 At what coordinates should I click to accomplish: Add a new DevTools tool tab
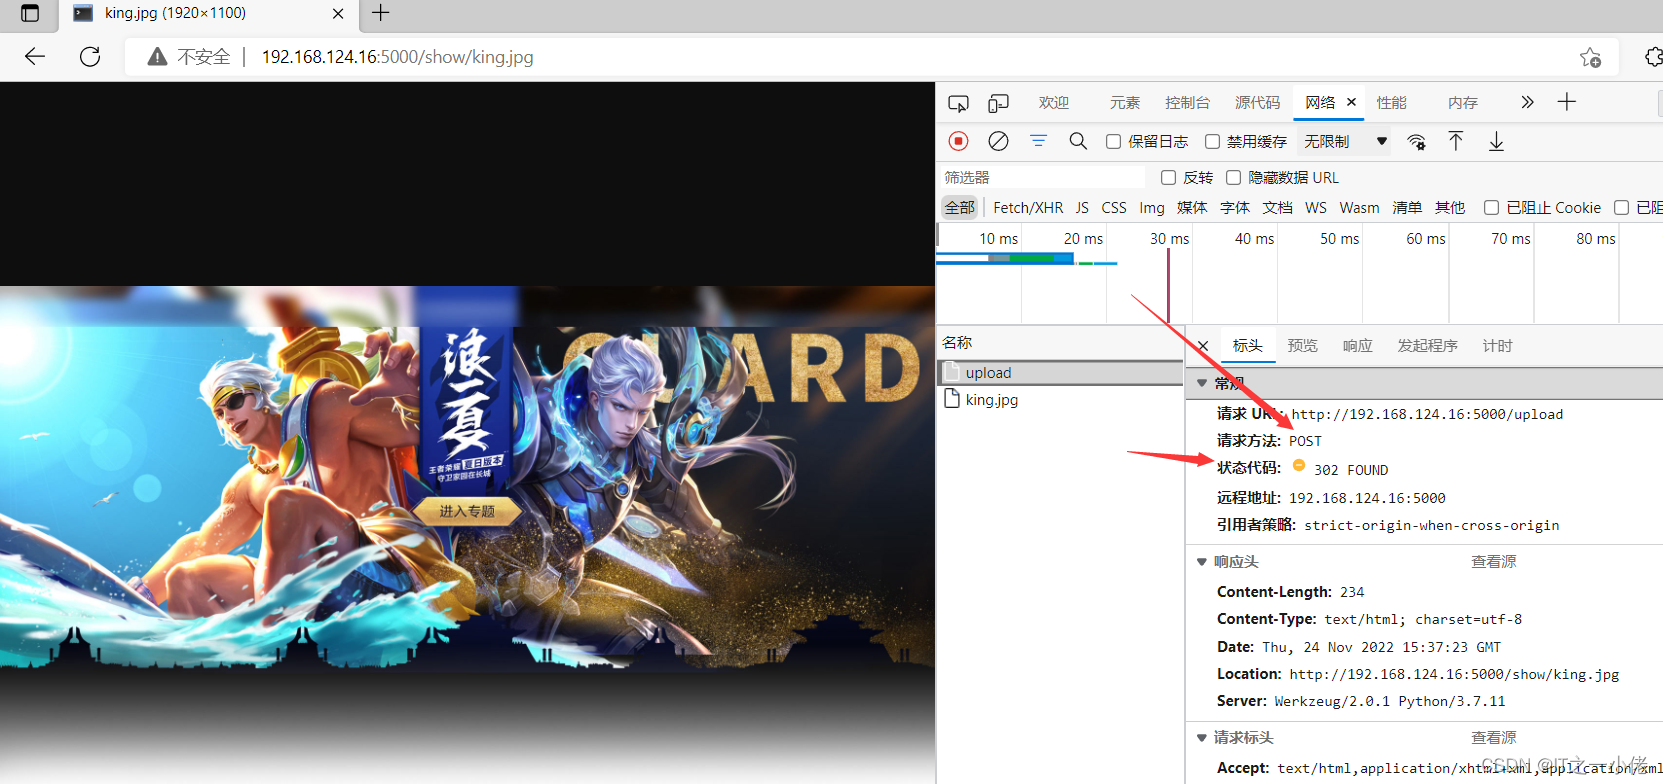pyautogui.click(x=1567, y=102)
